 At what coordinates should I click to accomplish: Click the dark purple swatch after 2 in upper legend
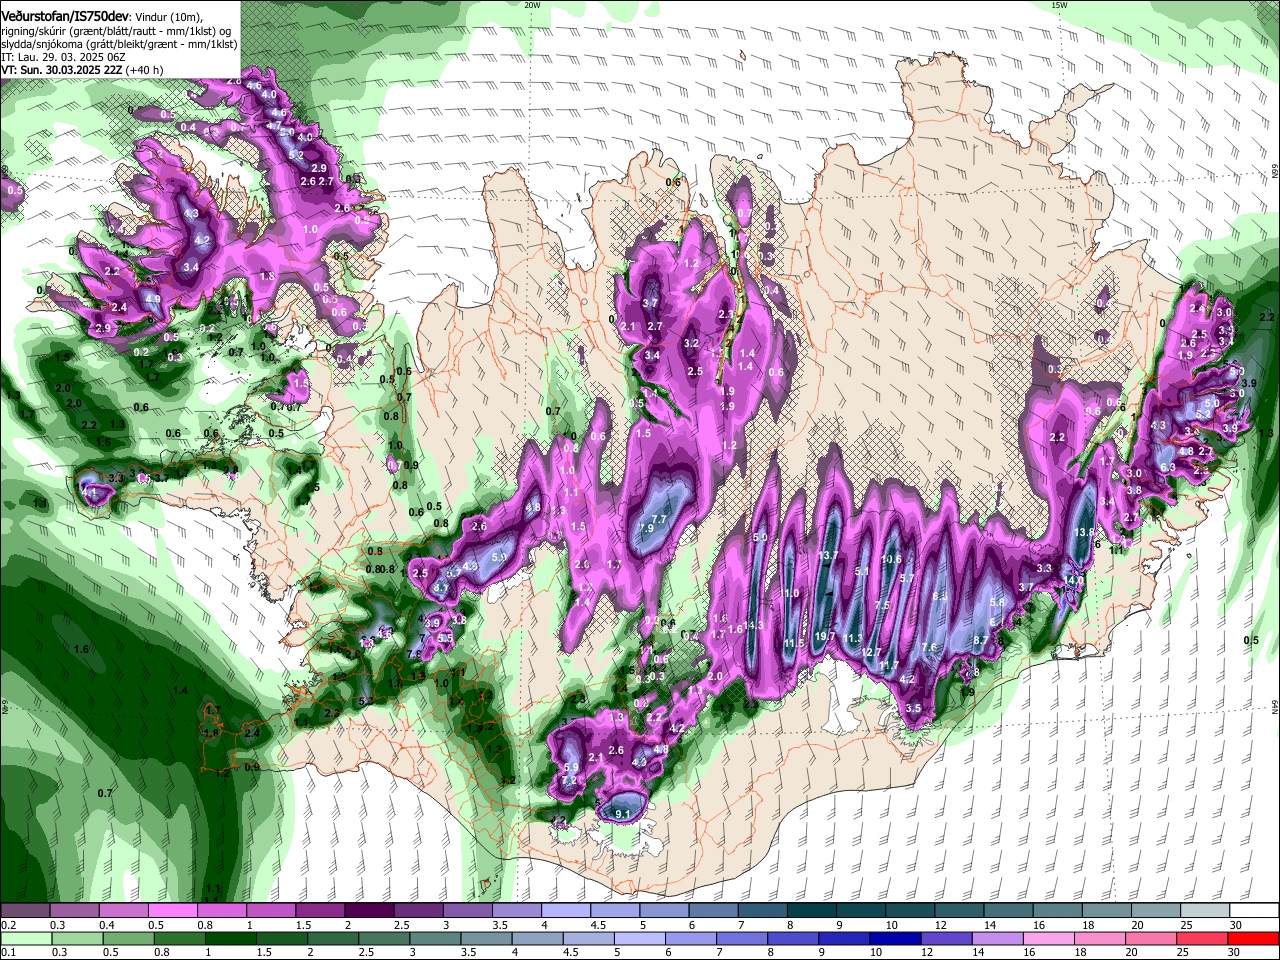pos(369,911)
